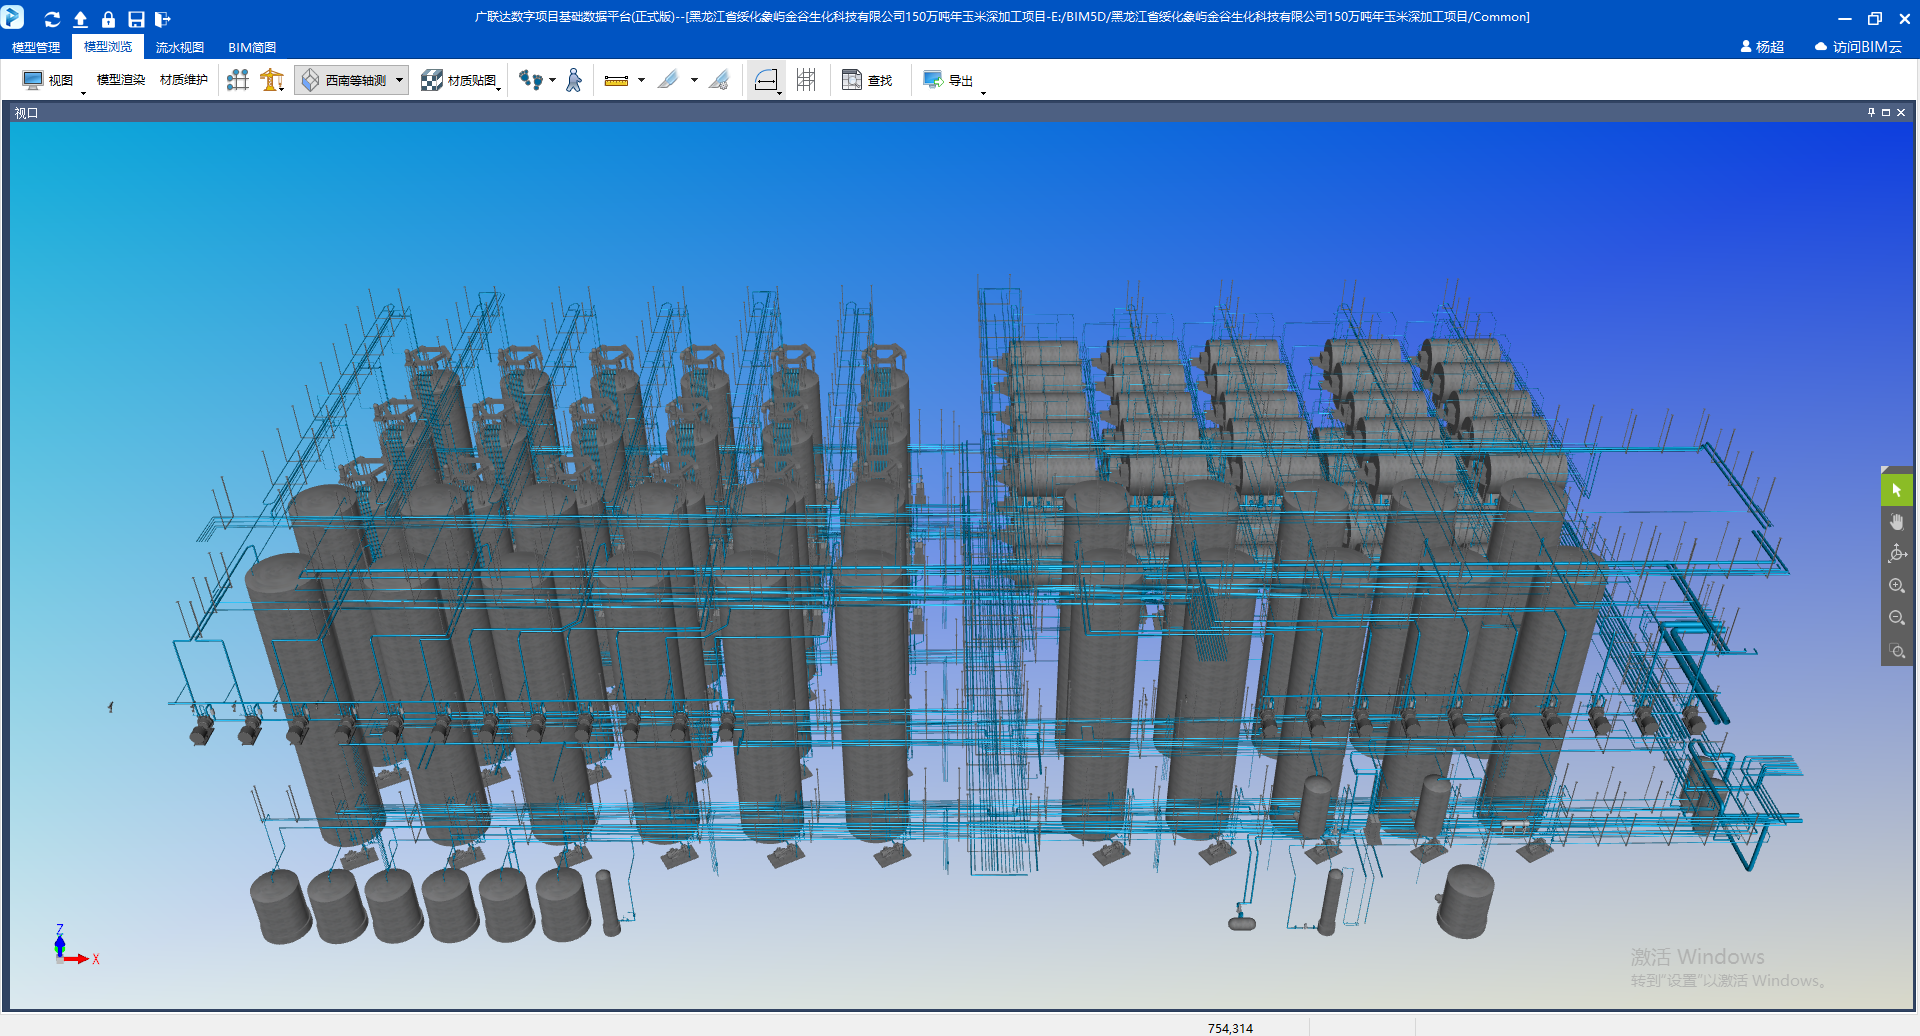This screenshot has width=1920, height=1036.
Task: Click the 导出 export button
Action: (x=947, y=80)
